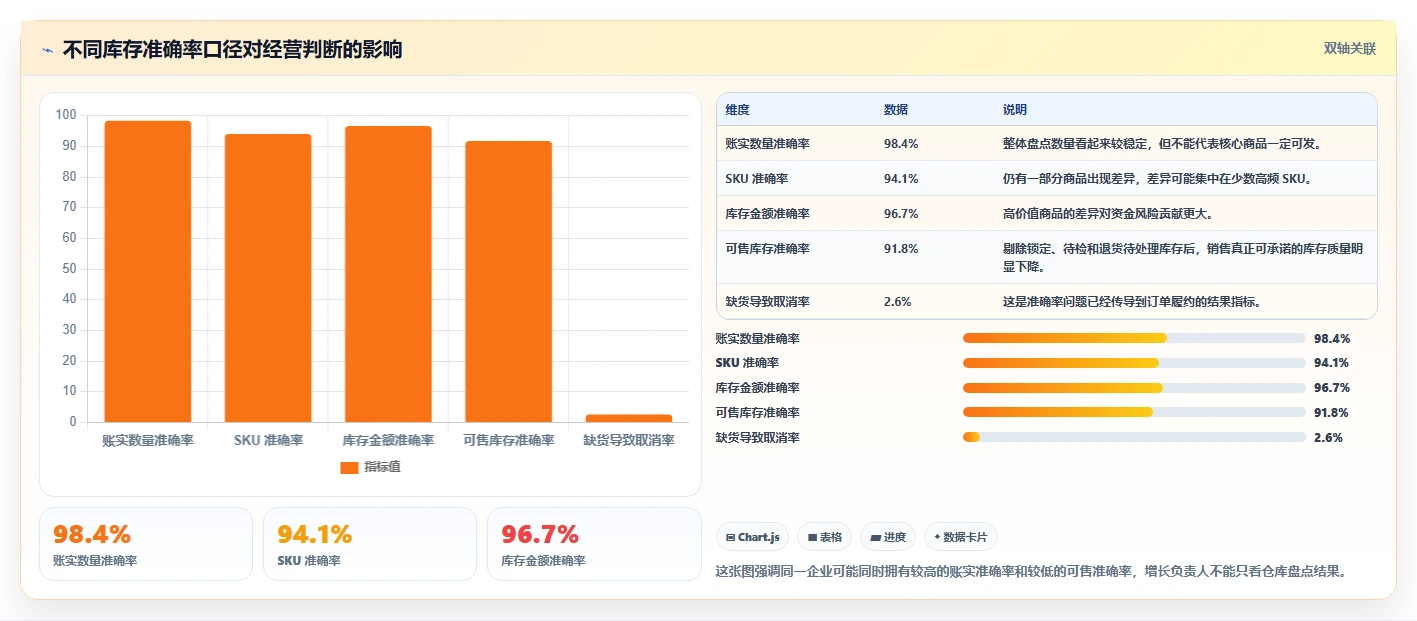
Task: Click the 可售库存准确率 progress bar
Action: pos(1134,412)
